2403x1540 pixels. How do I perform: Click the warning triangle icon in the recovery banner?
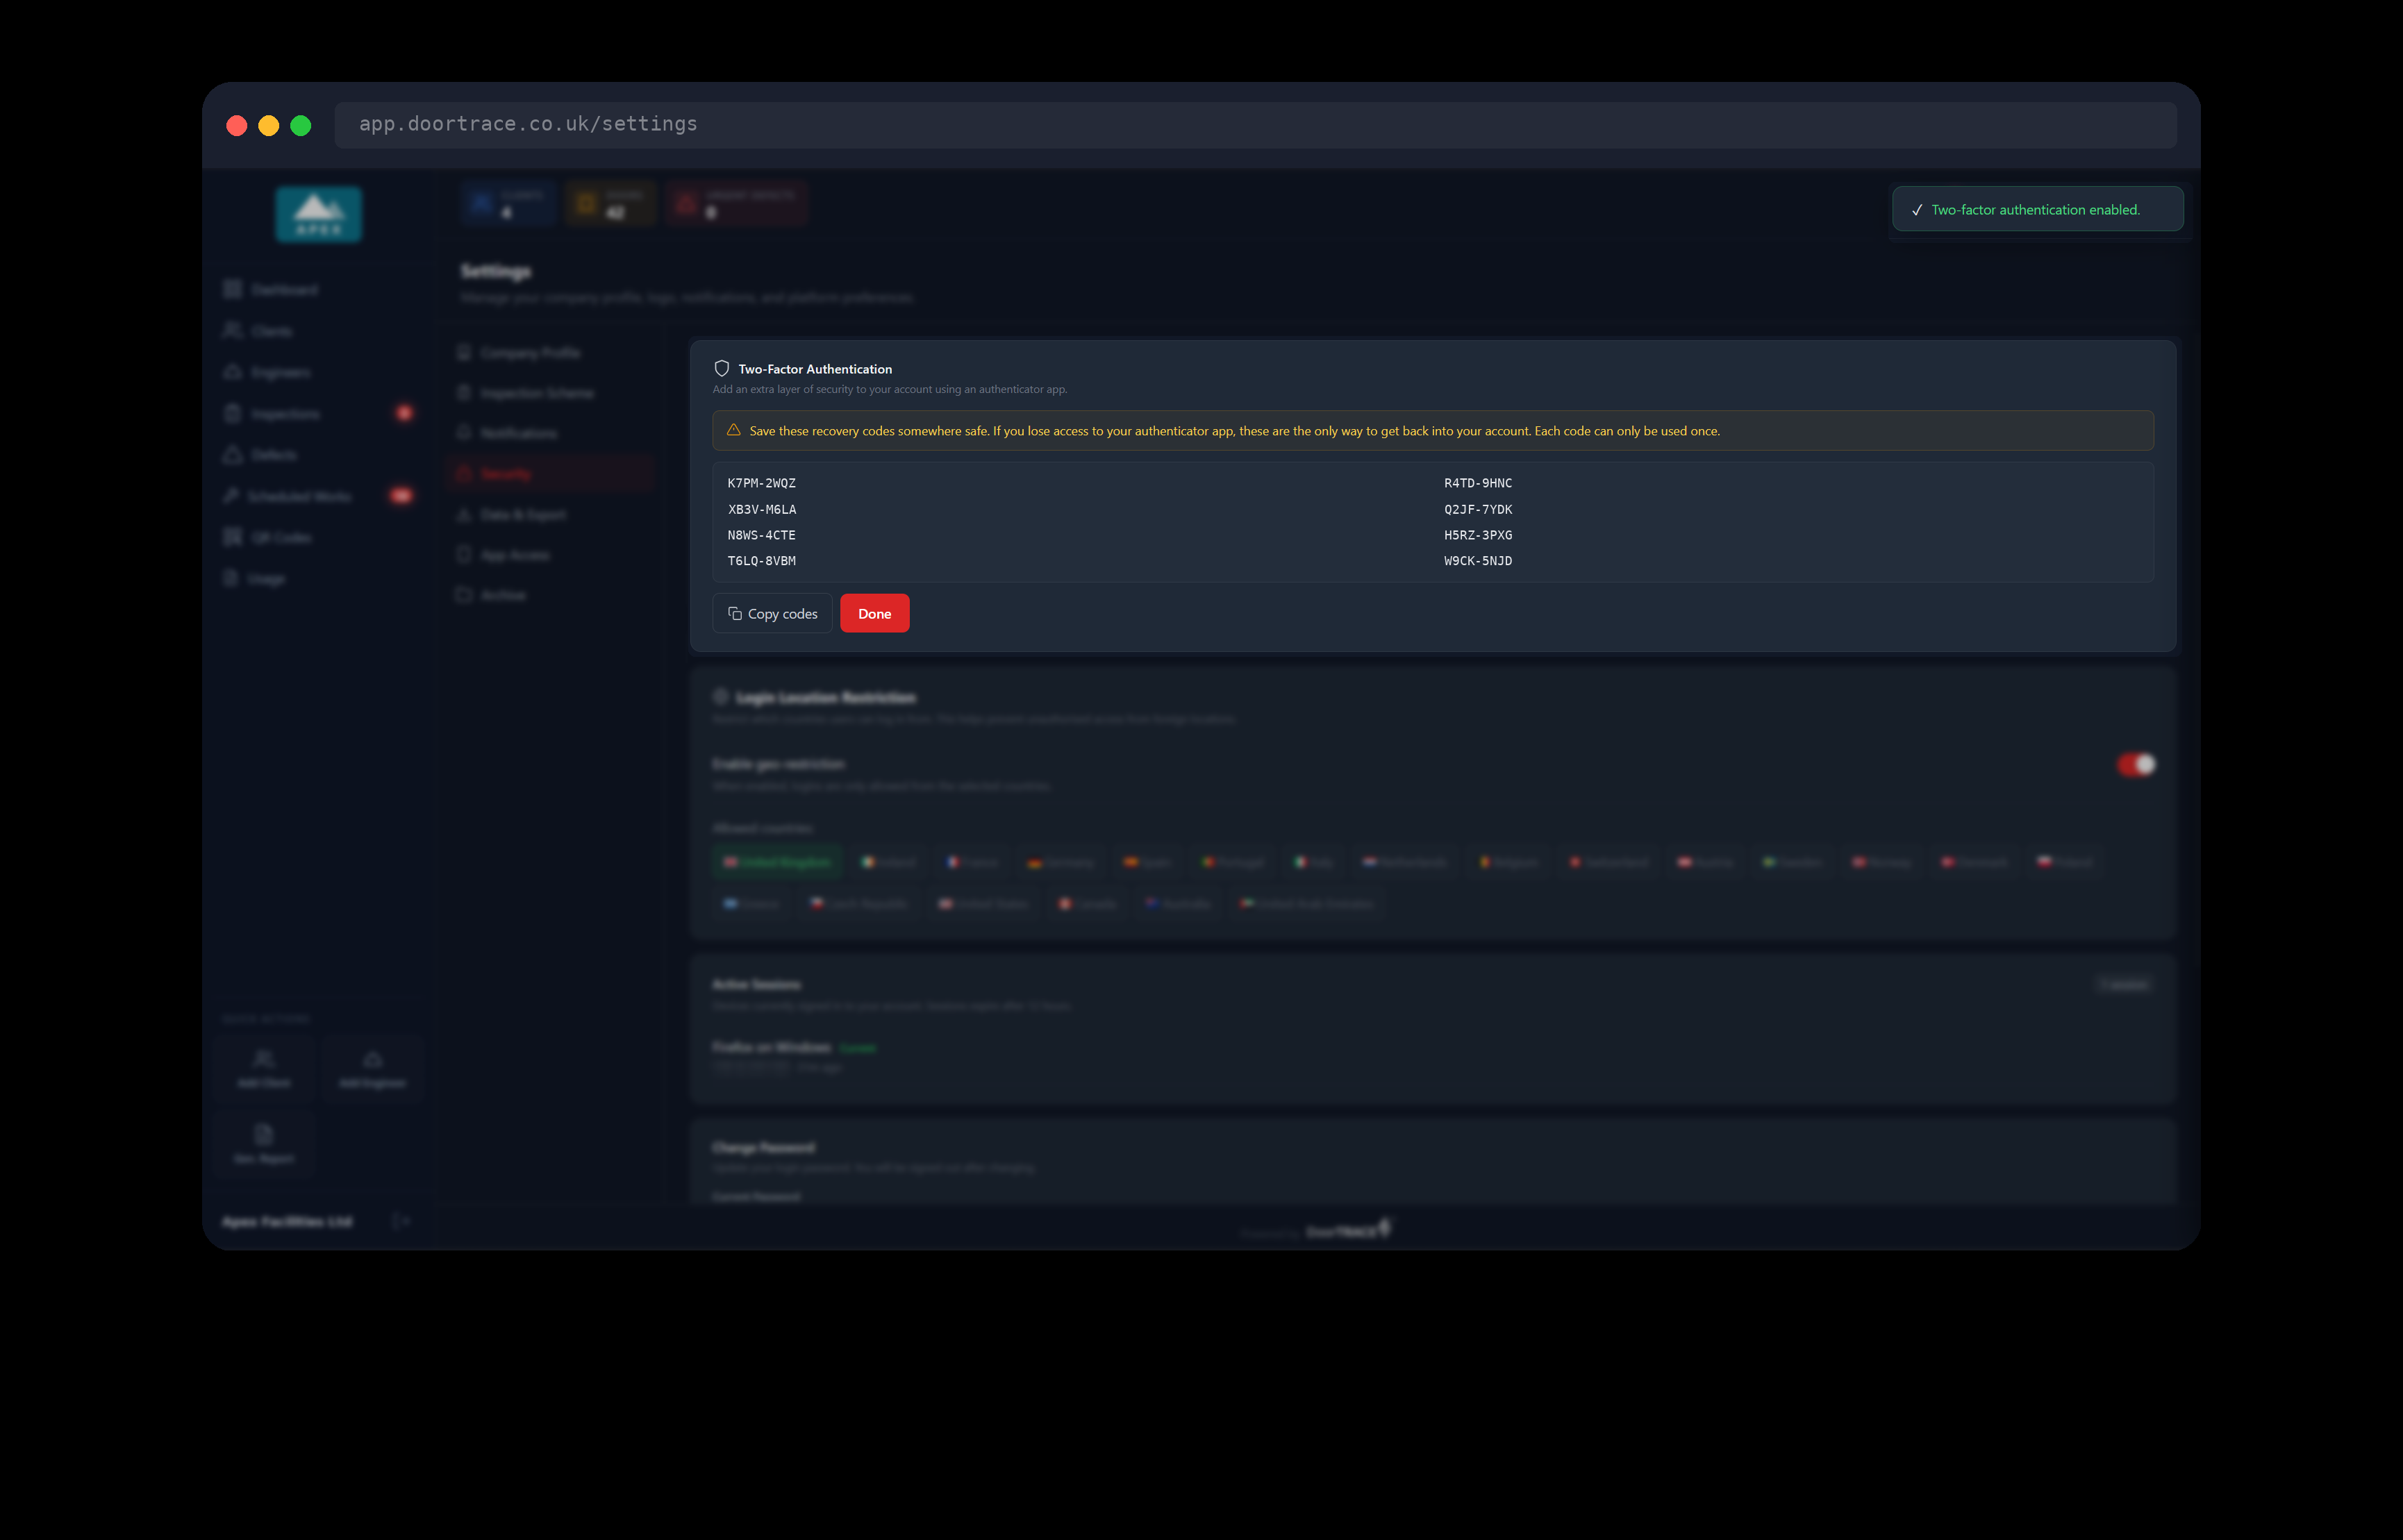pyautogui.click(x=733, y=430)
